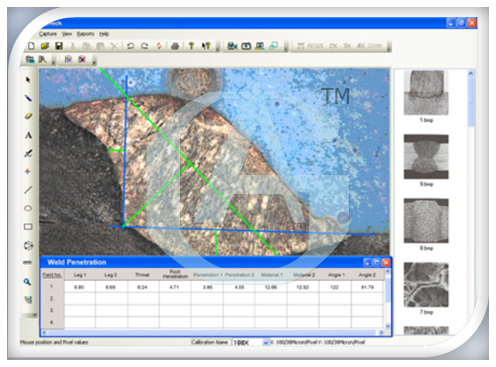Screen dimensions: 496x367
Task: Click the red X chart icon in second toolbar row
Action: tap(82, 59)
